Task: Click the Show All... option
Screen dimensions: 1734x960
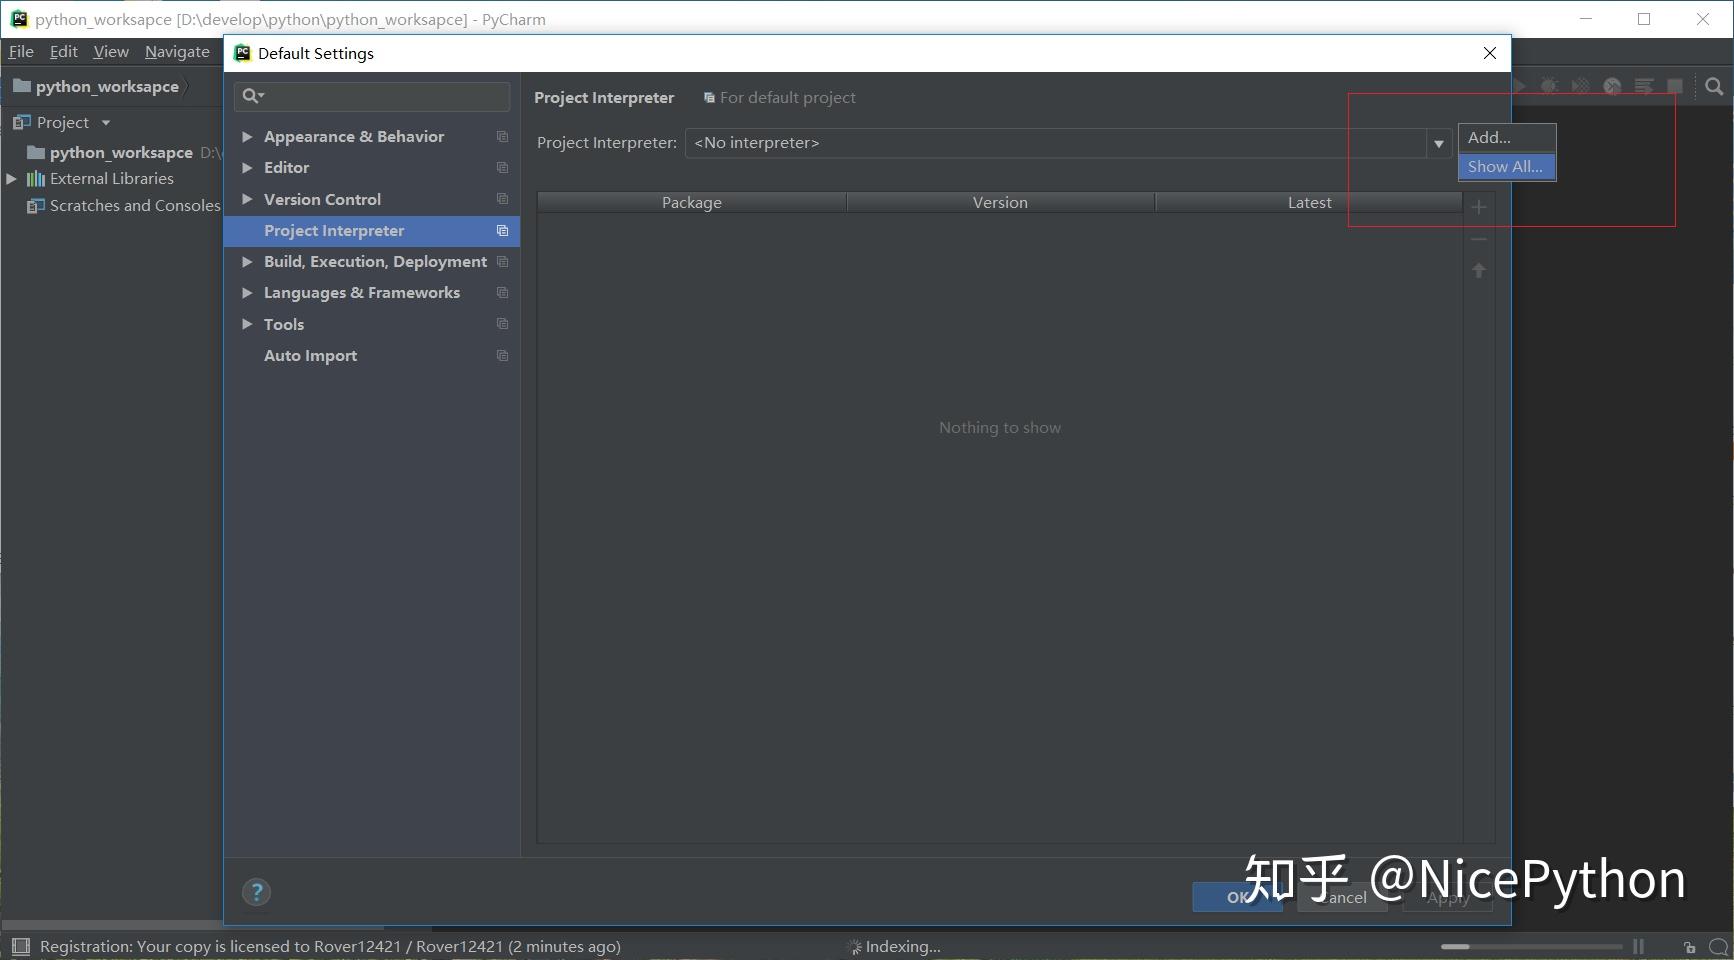Action: pos(1505,166)
